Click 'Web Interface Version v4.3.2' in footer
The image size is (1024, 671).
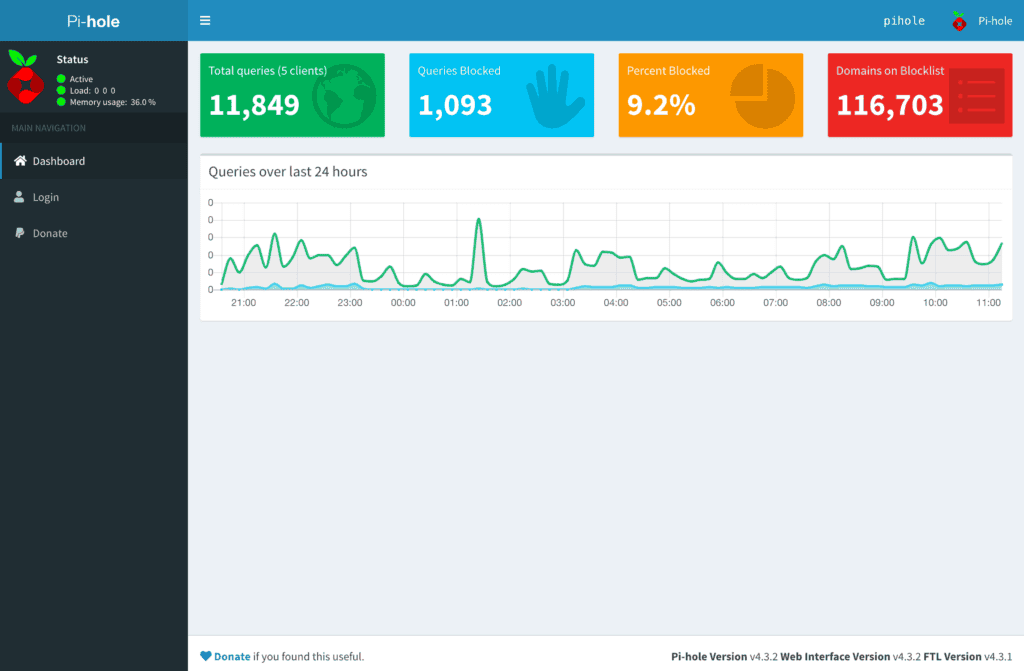[x=850, y=657]
